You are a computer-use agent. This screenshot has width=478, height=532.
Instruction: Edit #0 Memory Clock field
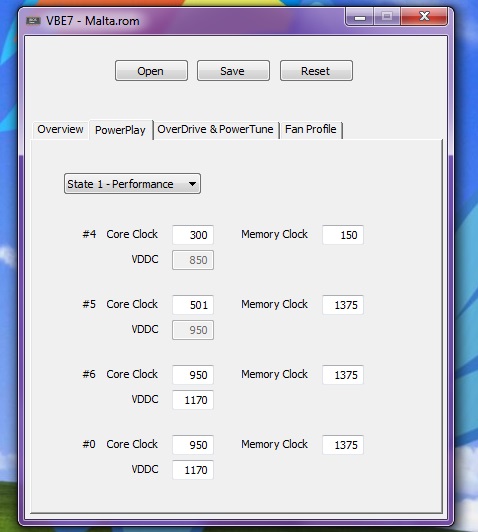[x=343, y=445]
